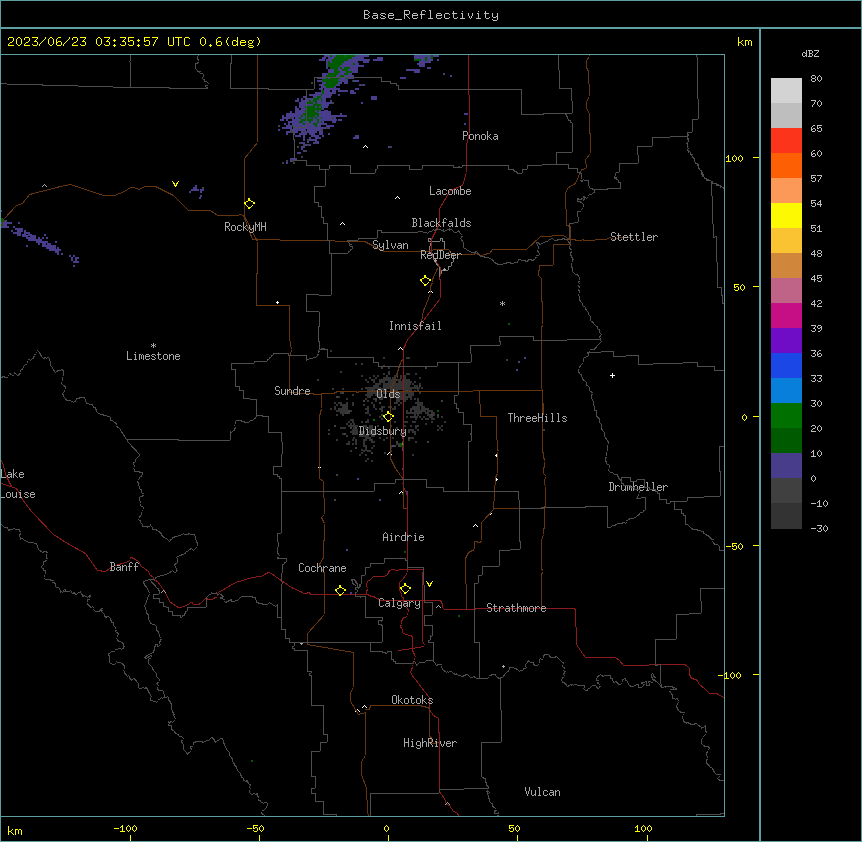Click the Olds label
Image resolution: width=862 pixels, height=842 pixels.
388,394
